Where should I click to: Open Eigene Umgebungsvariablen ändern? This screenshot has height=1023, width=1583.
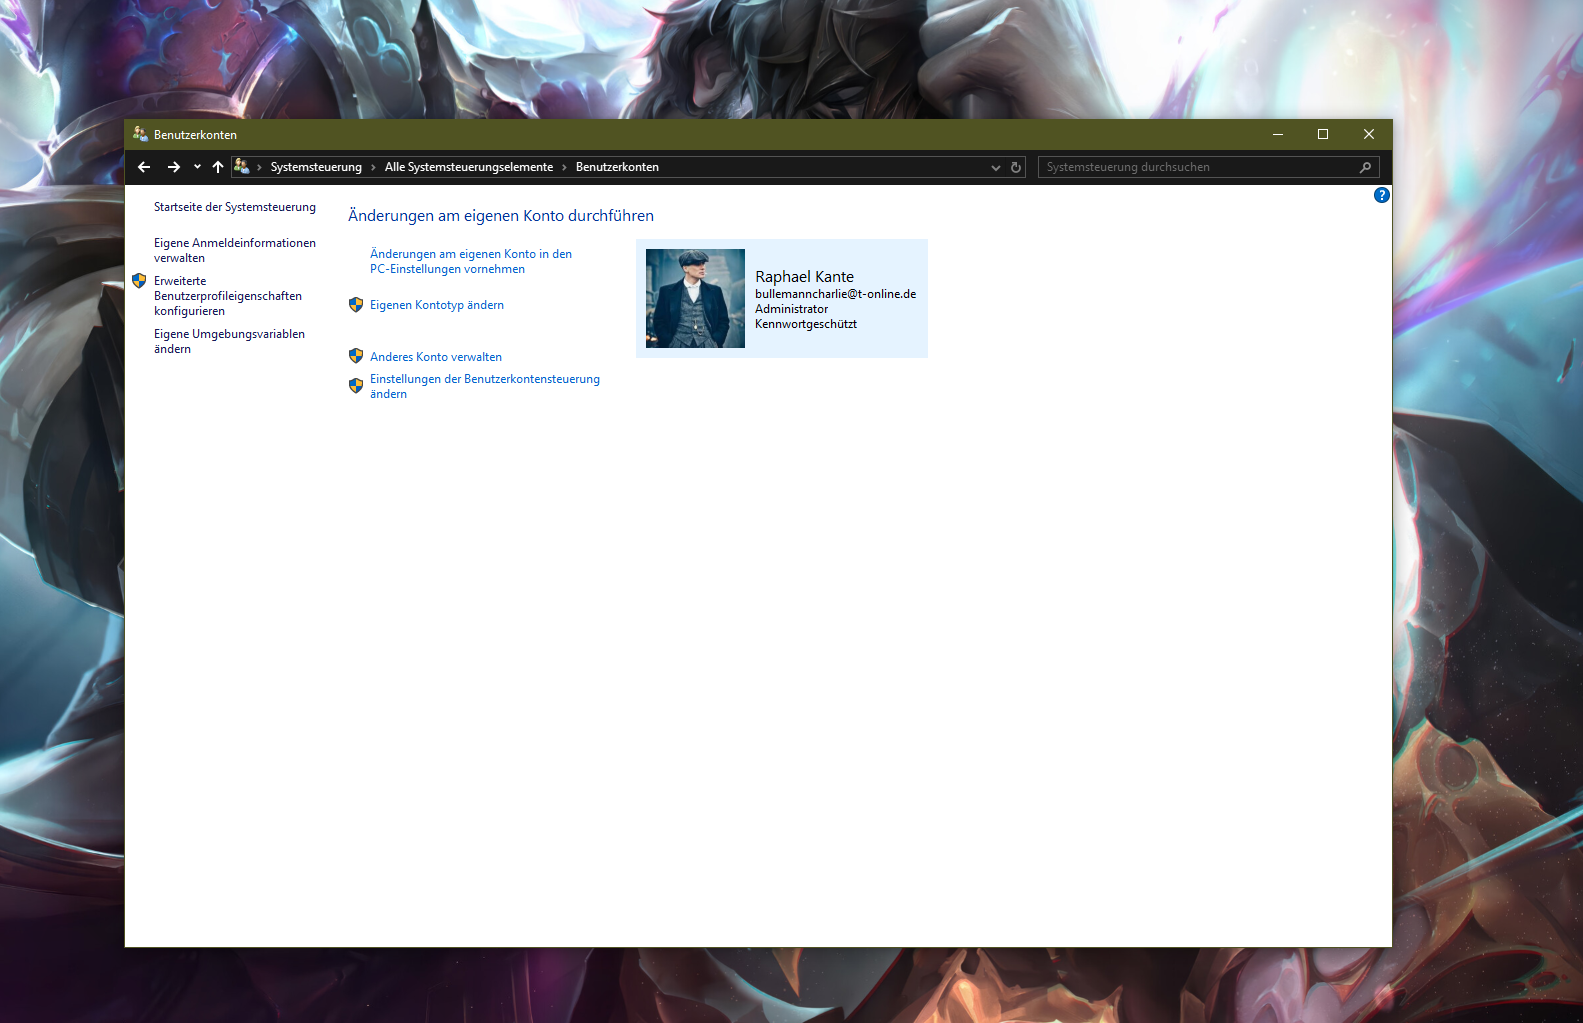tap(229, 341)
